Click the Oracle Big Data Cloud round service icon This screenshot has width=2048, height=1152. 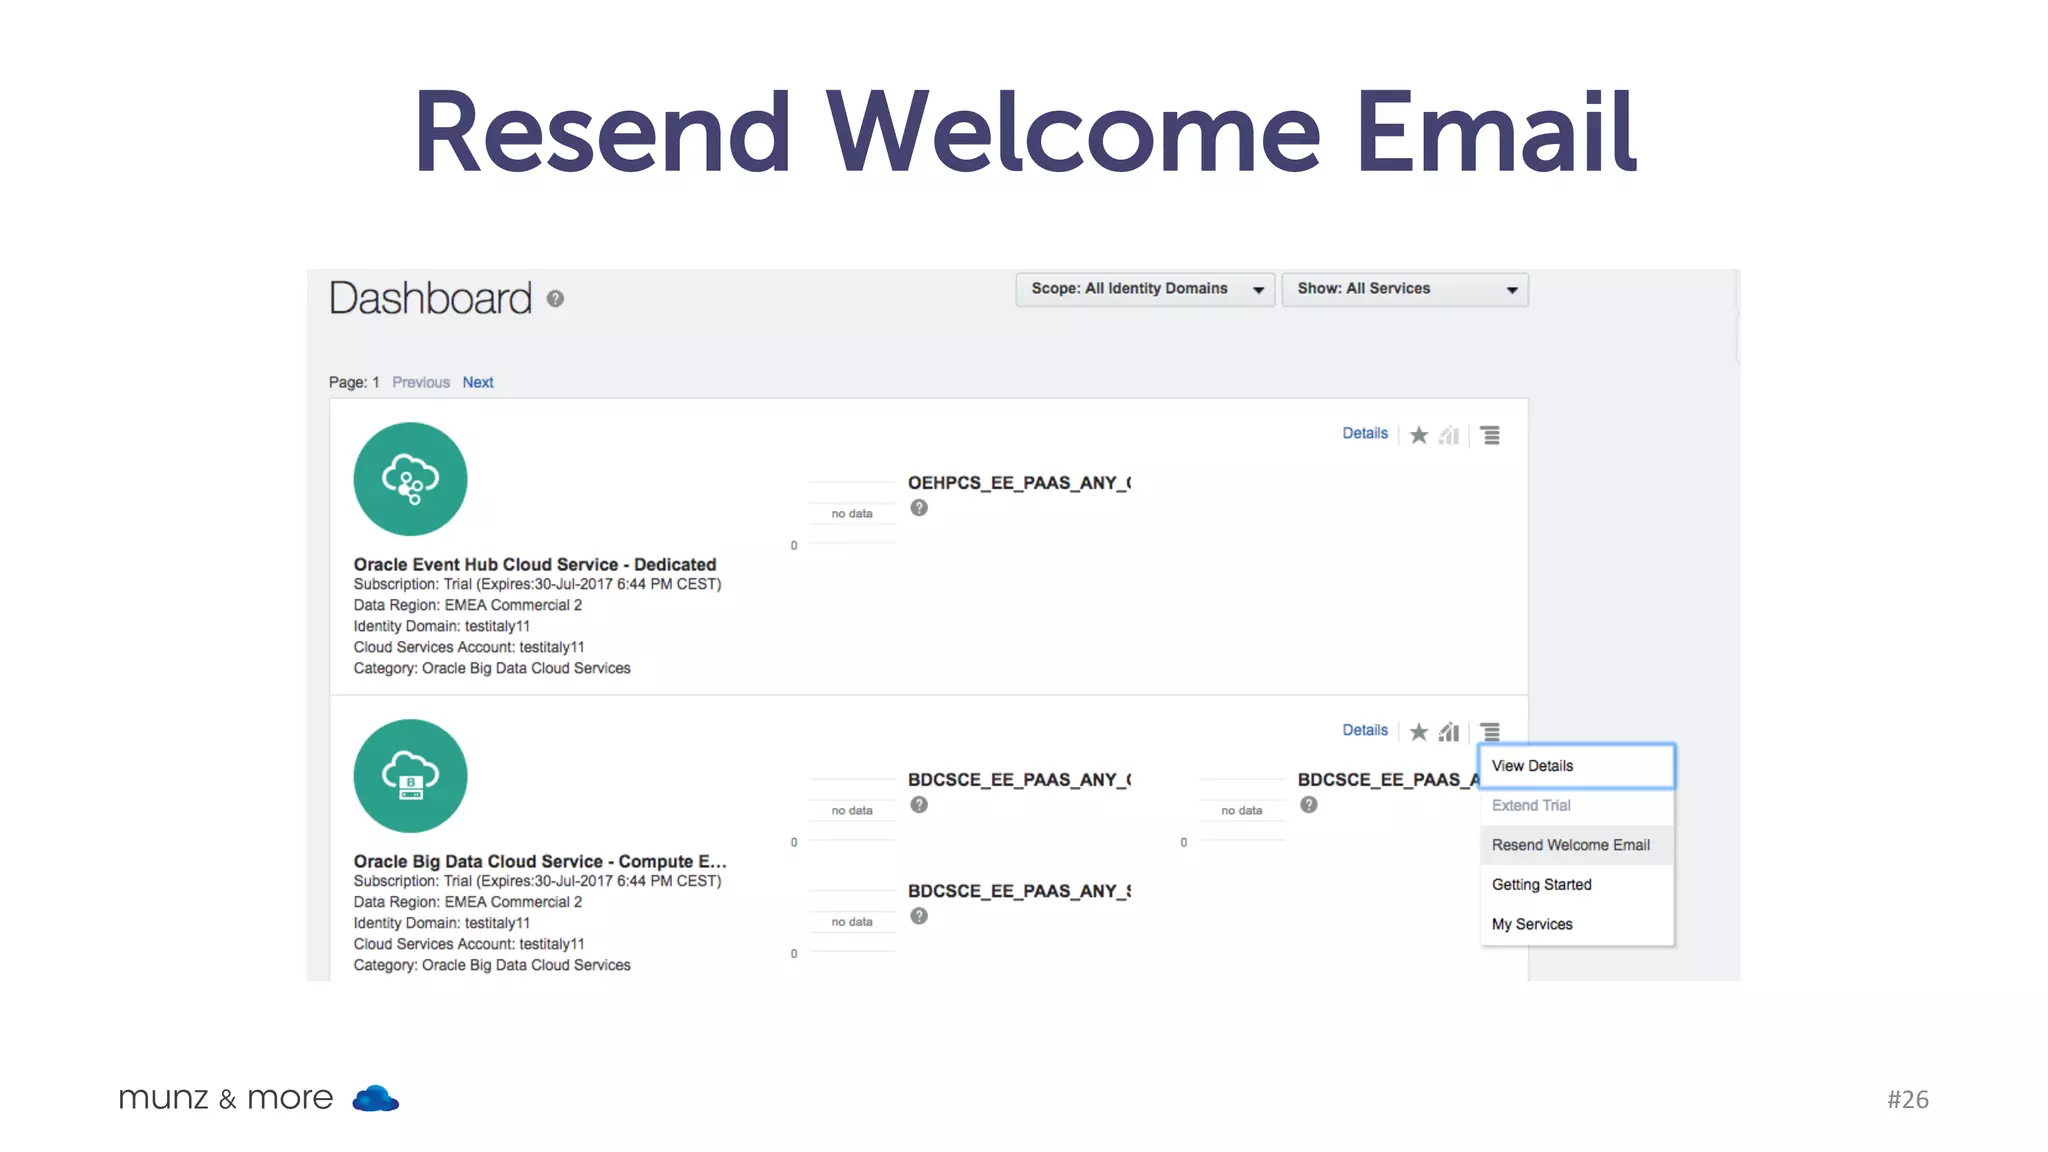tap(410, 776)
